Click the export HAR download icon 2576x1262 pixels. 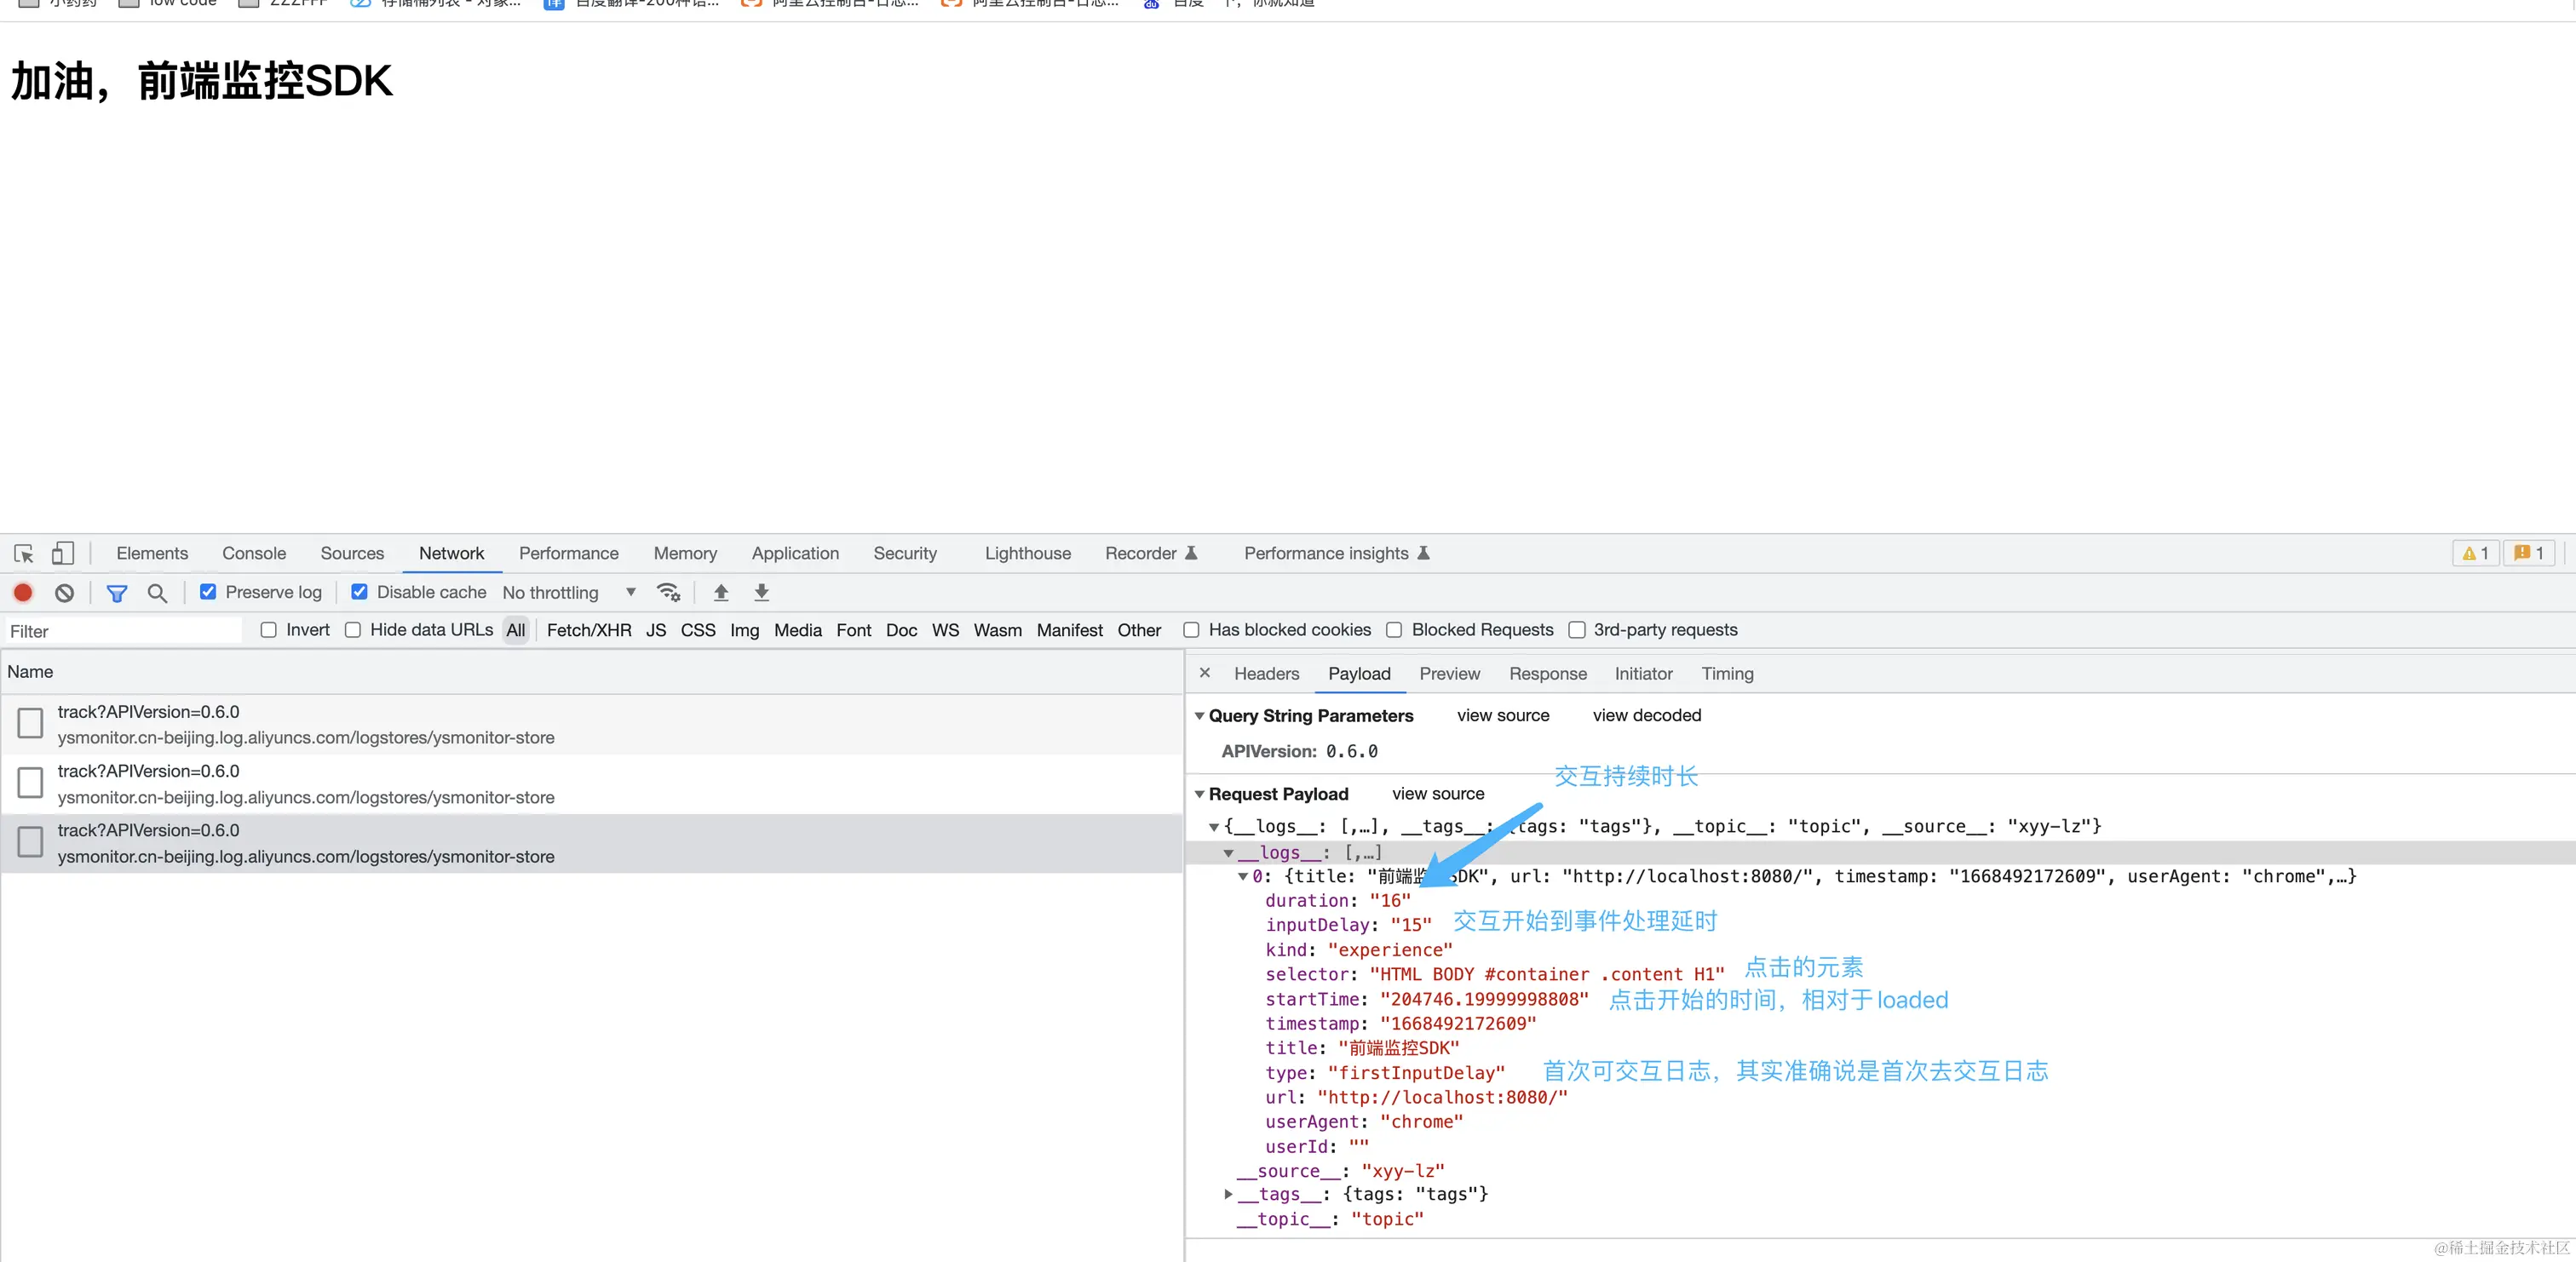pos(761,592)
